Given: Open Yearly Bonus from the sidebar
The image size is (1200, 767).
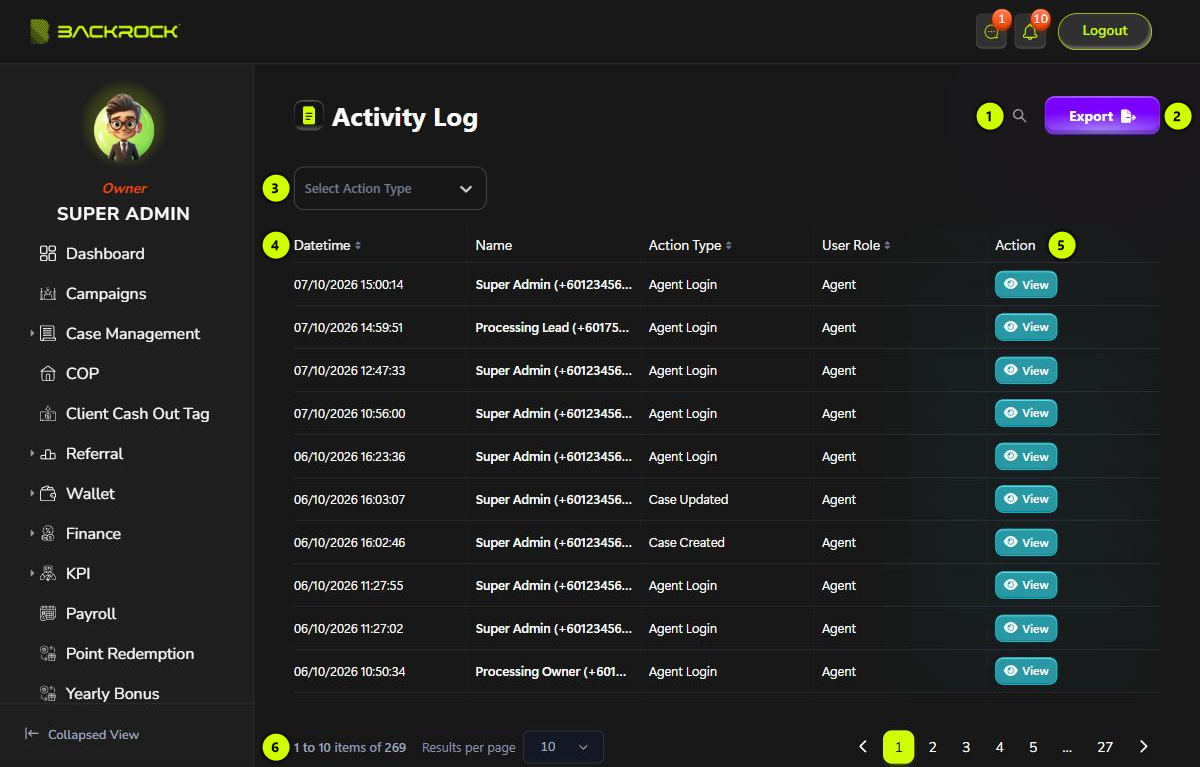Looking at the screenshot, I should coord(113,693).
